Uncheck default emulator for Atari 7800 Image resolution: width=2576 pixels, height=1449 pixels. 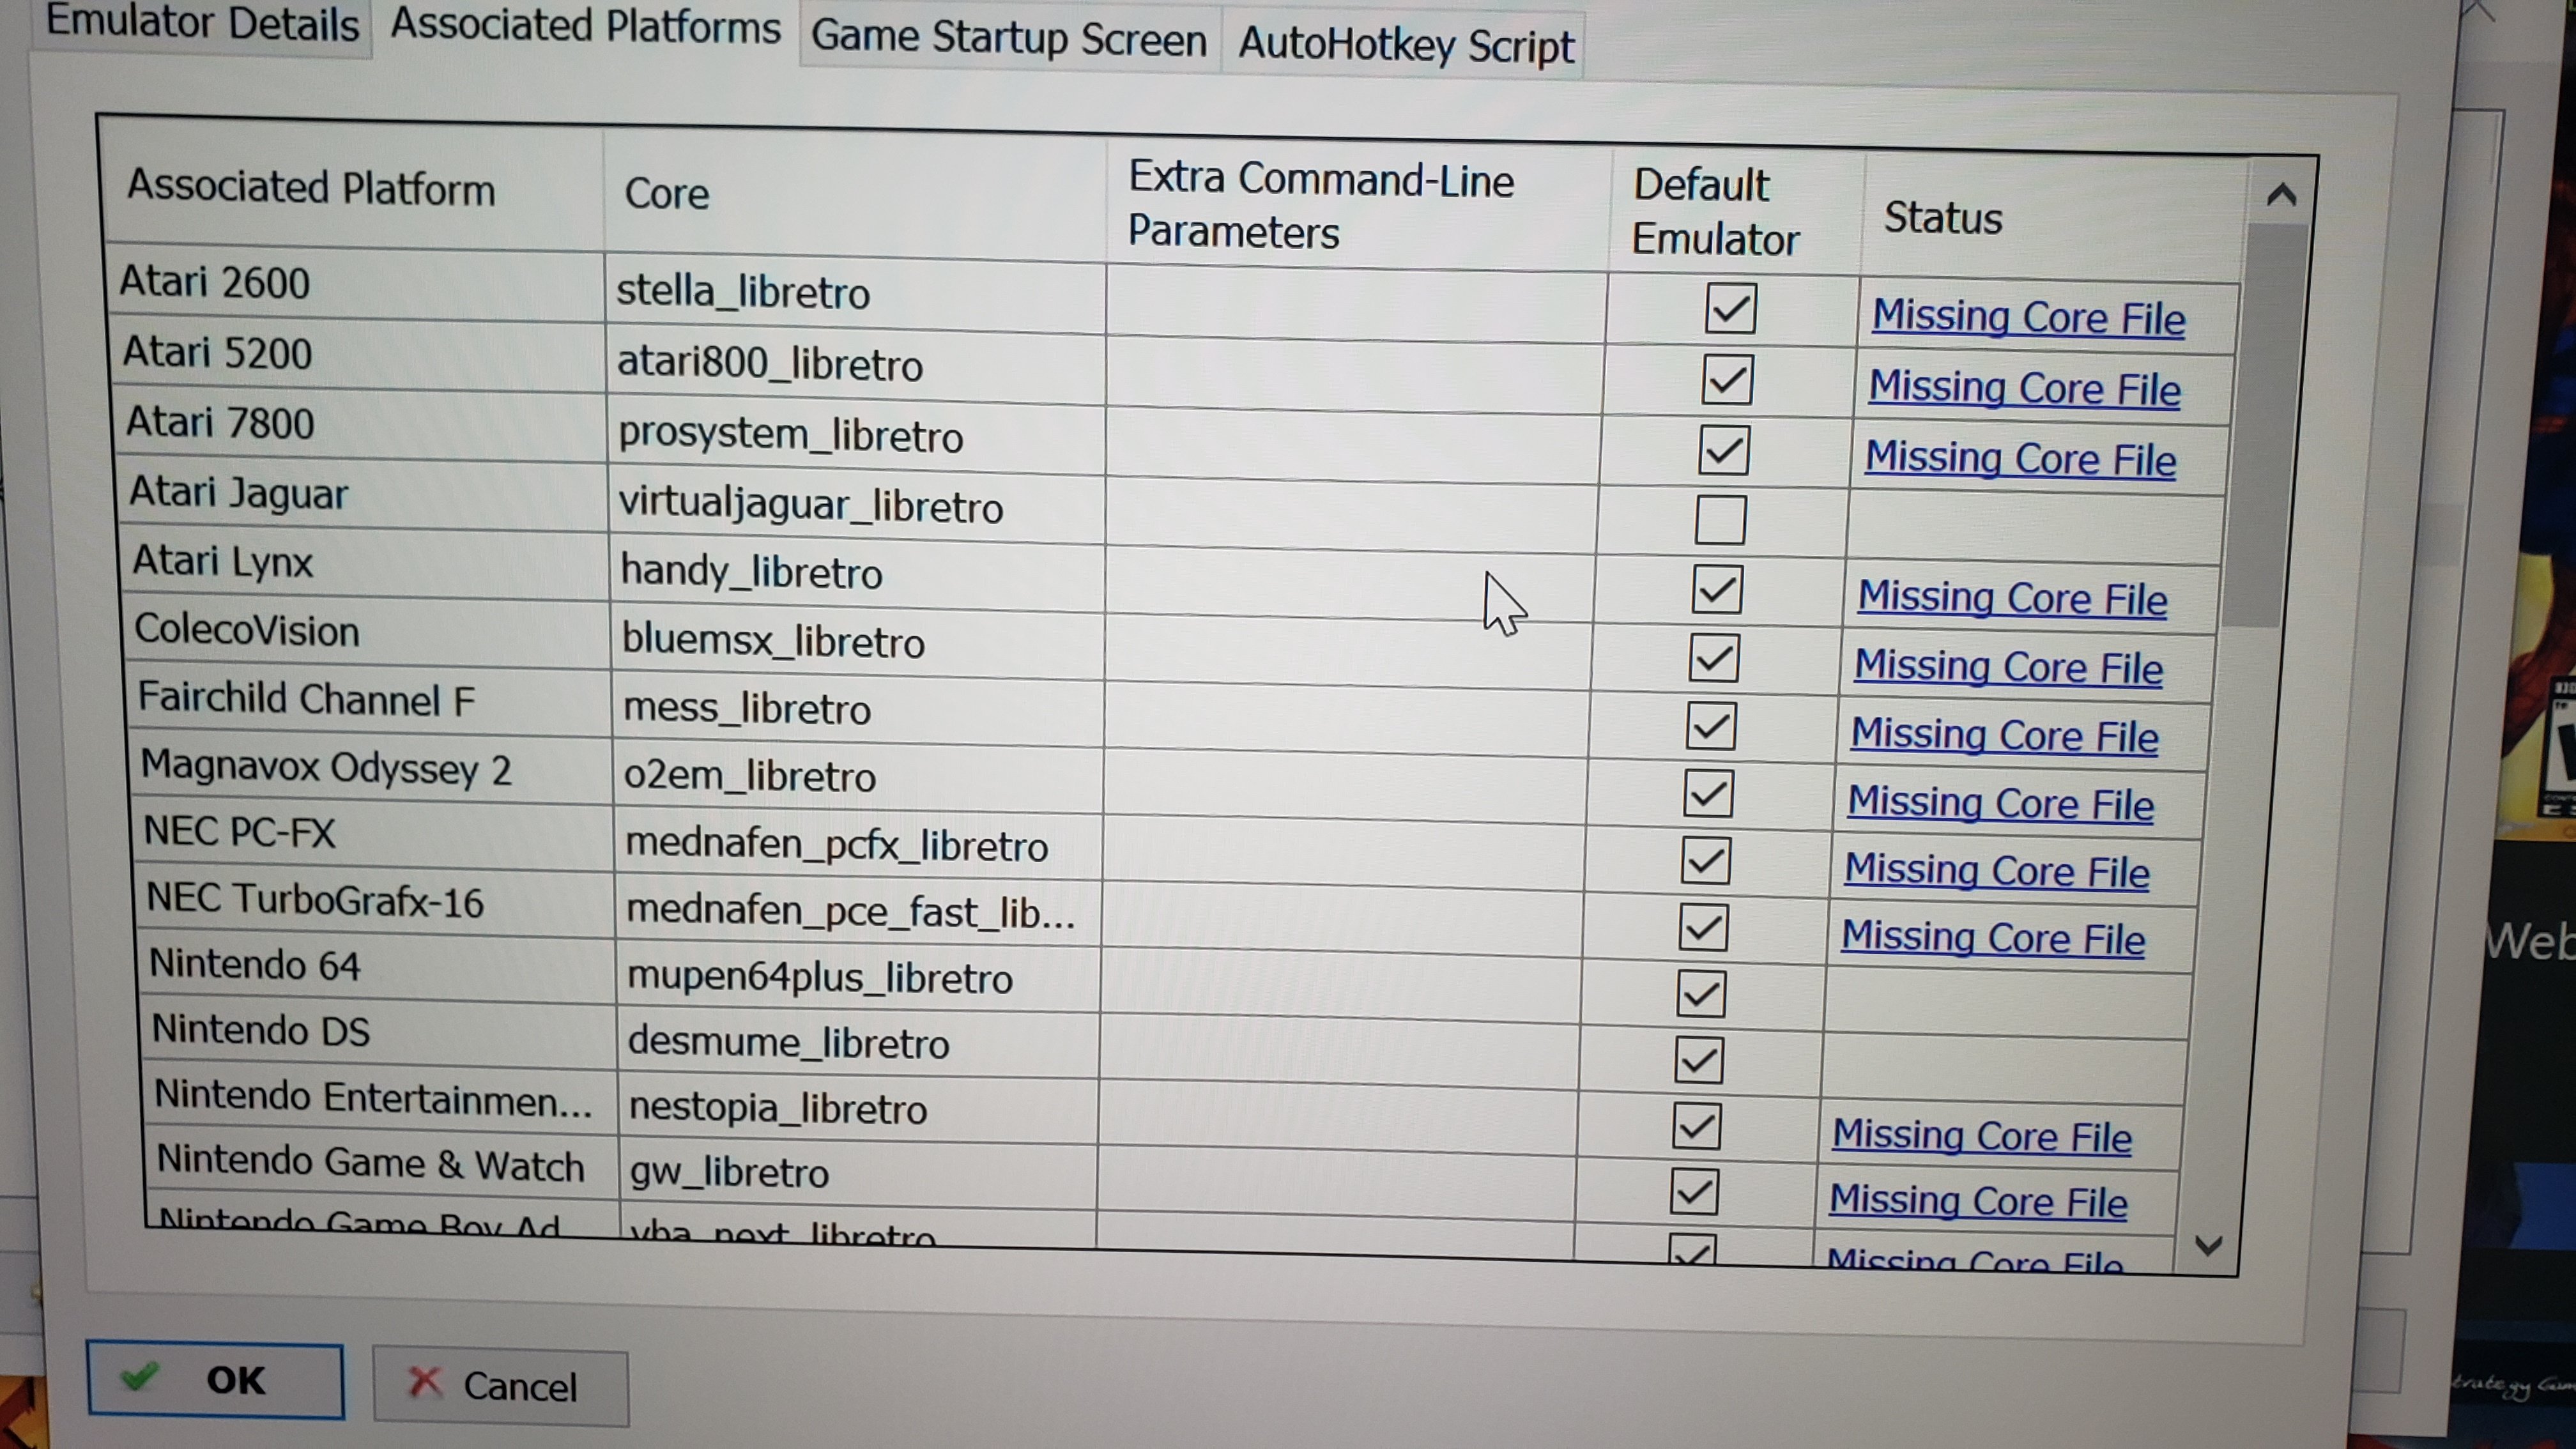pos(1724,450)
